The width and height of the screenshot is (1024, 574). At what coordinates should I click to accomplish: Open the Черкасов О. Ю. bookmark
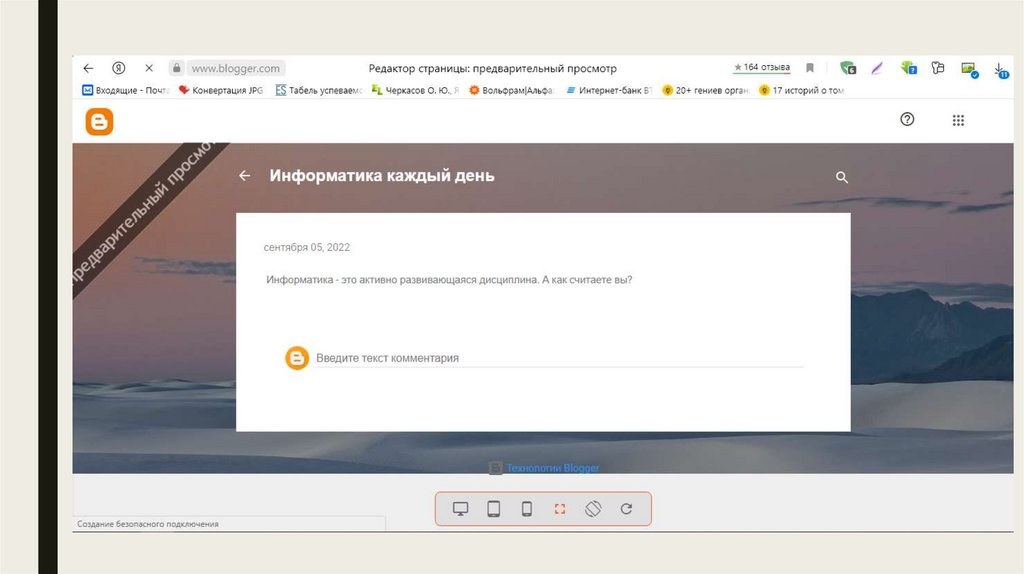[415, 90]
